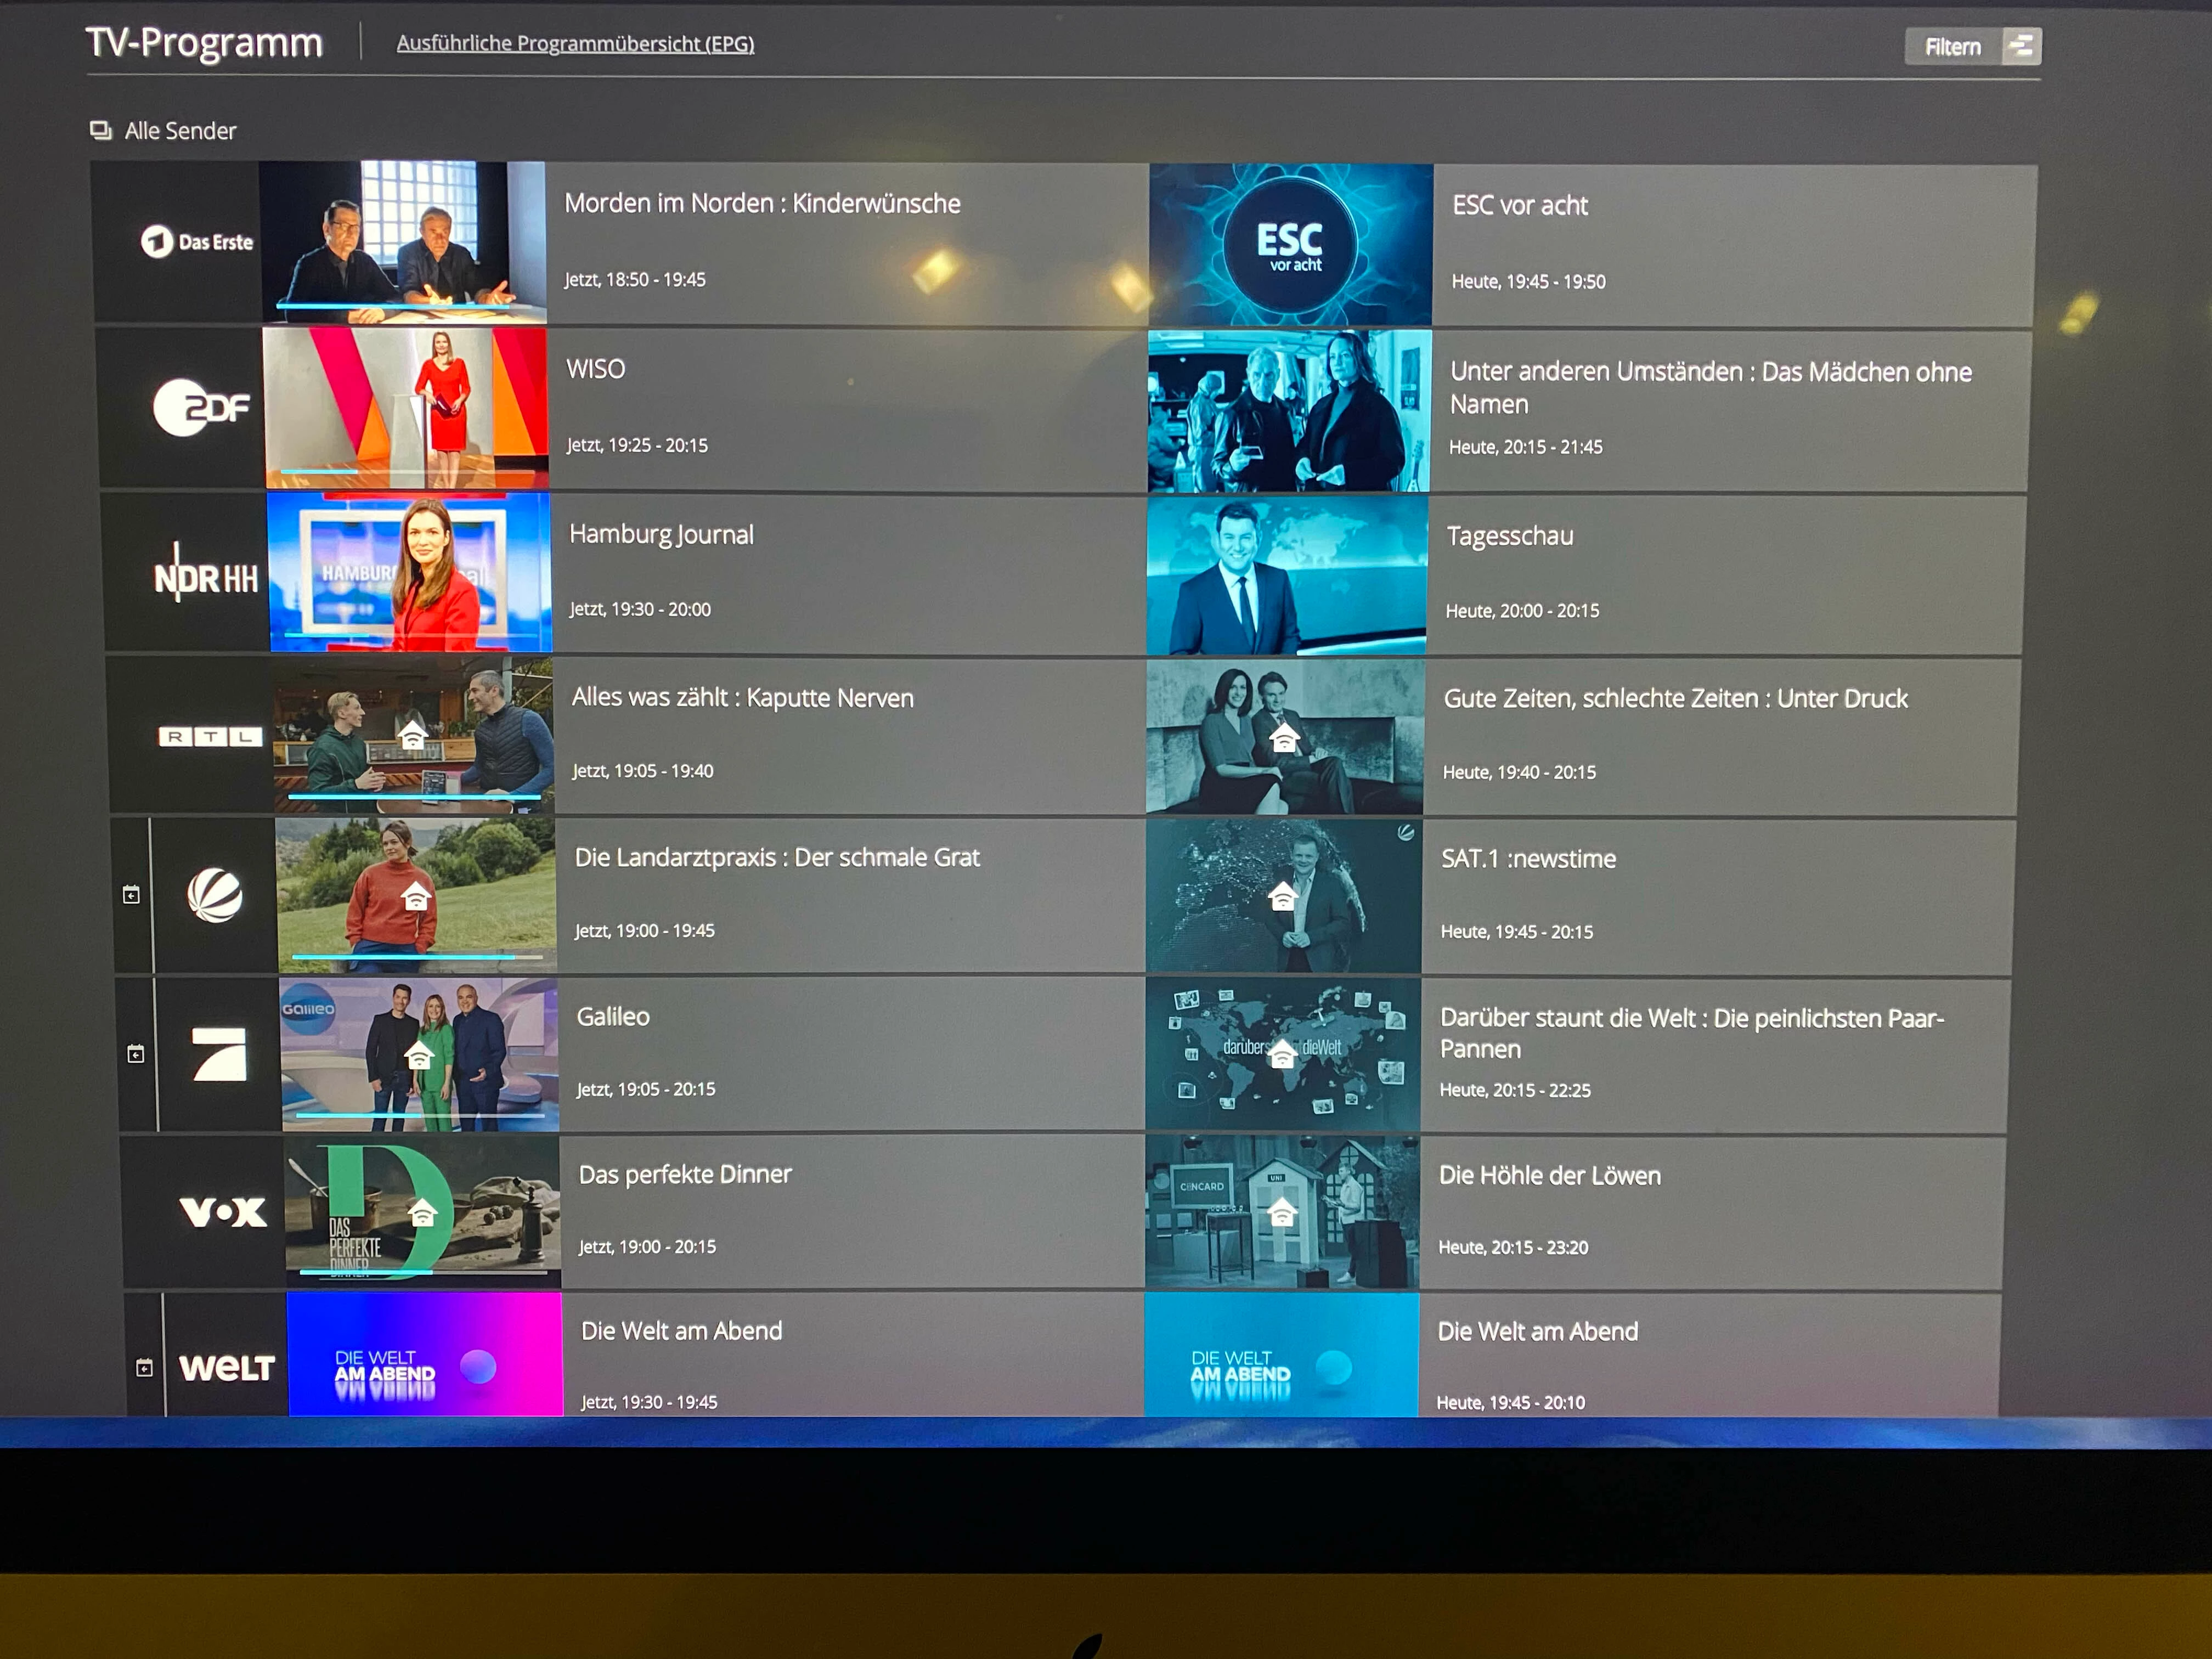Image resolution: width=2212 pixels, height=1659 pixels.
Task: Click calendar replay icon beside ProSieben
Action: click(x=136, y=1054)
